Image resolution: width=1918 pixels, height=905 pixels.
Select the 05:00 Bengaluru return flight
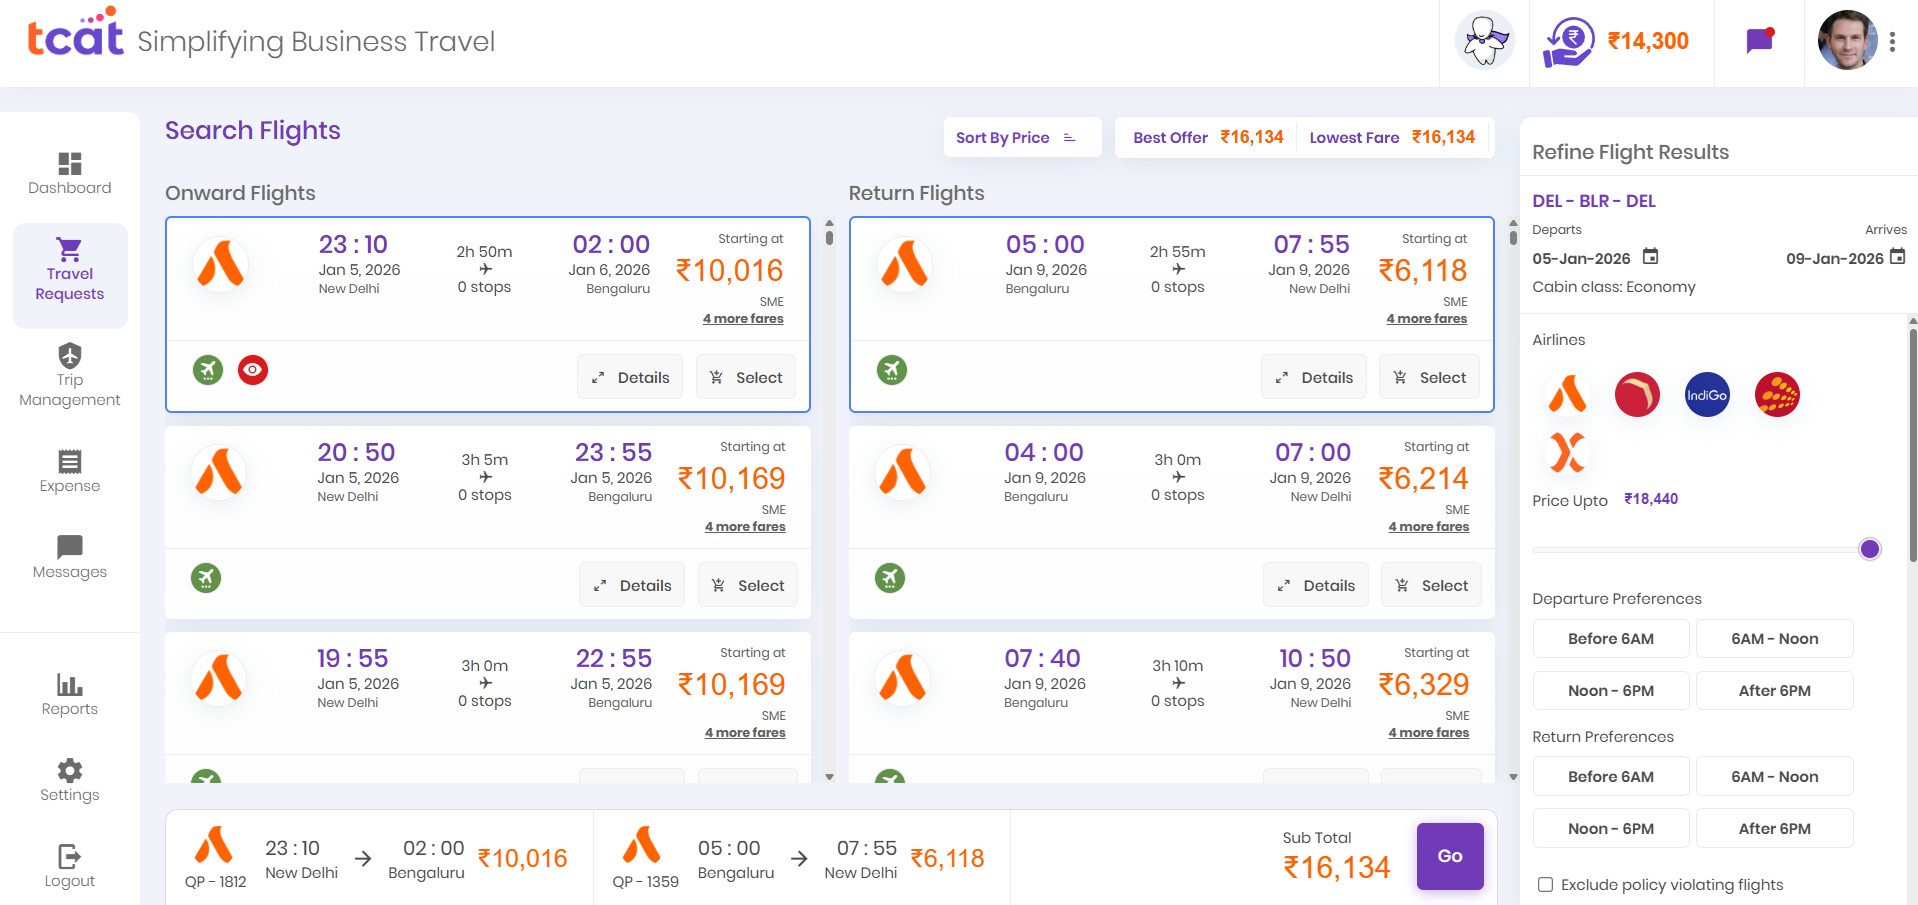click(x=1429, y=378)
